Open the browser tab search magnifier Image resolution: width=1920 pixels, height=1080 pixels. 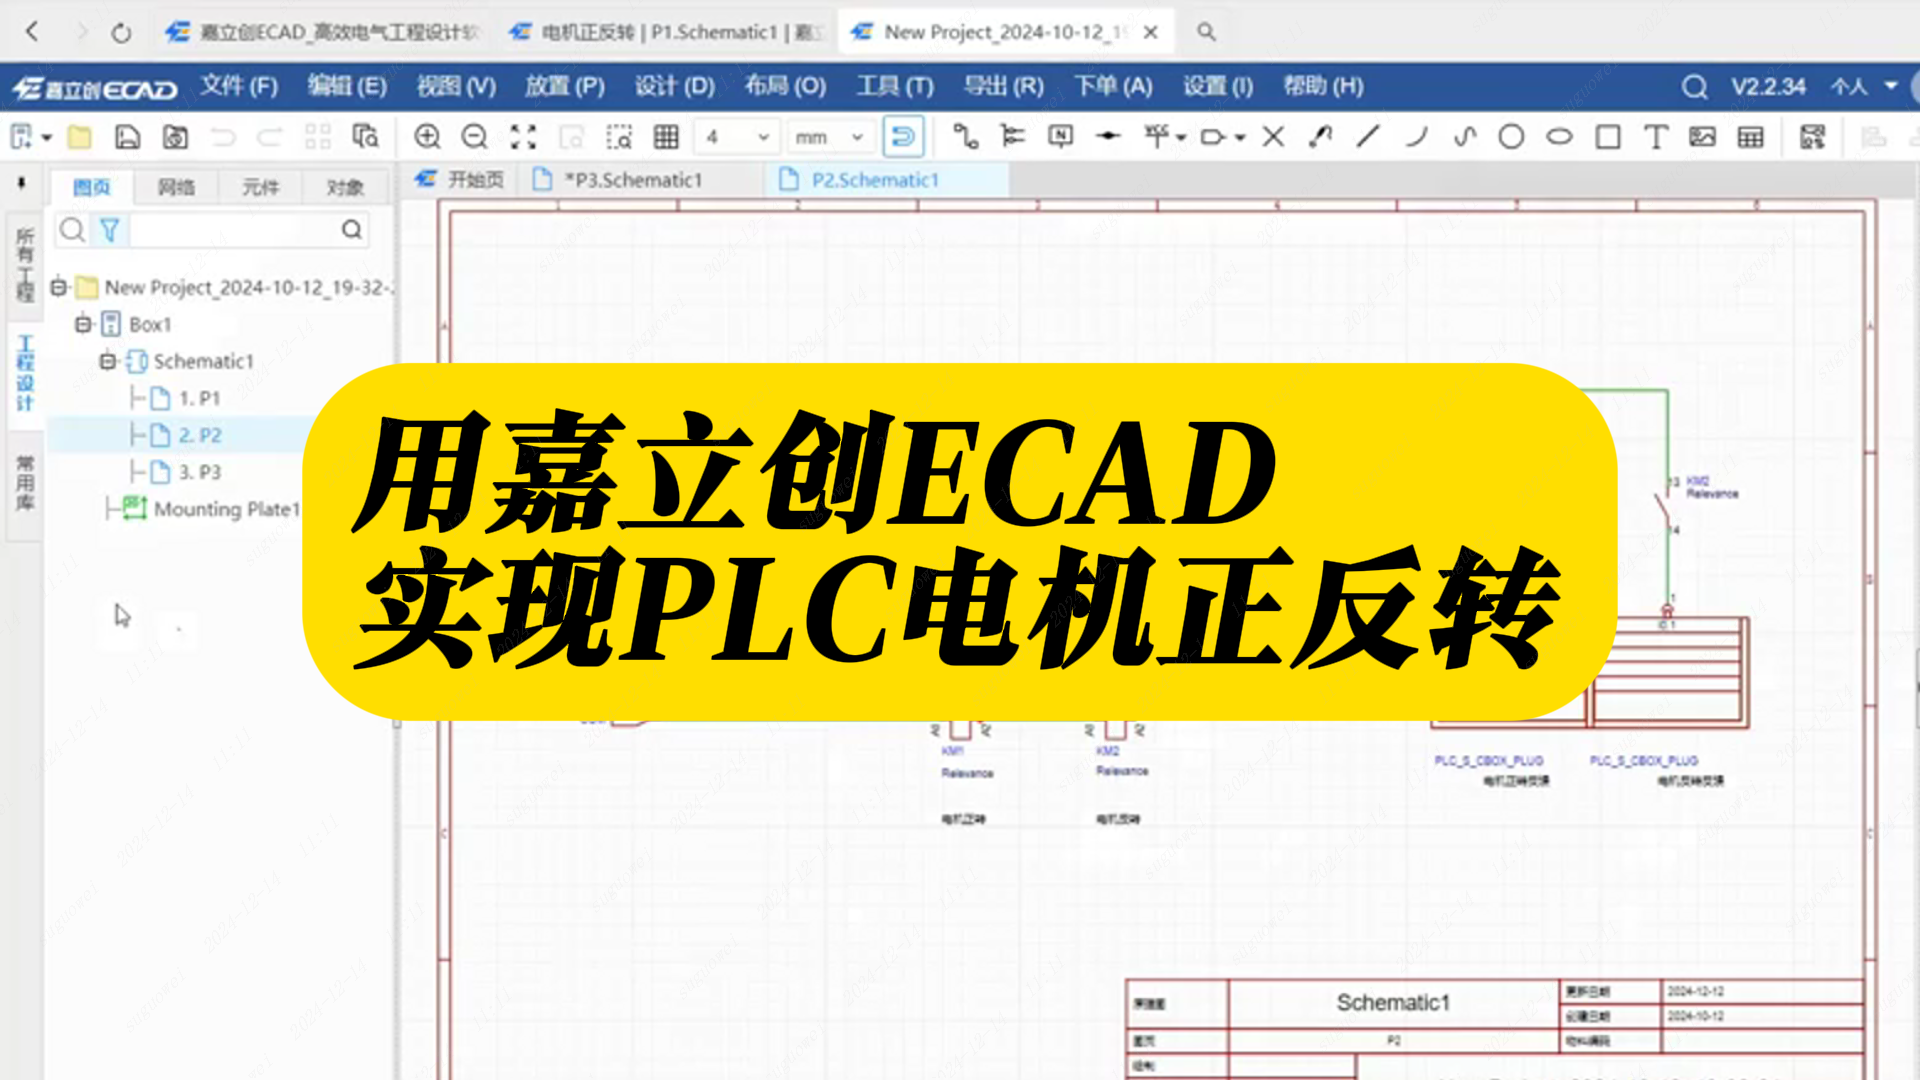(1206, 32)
